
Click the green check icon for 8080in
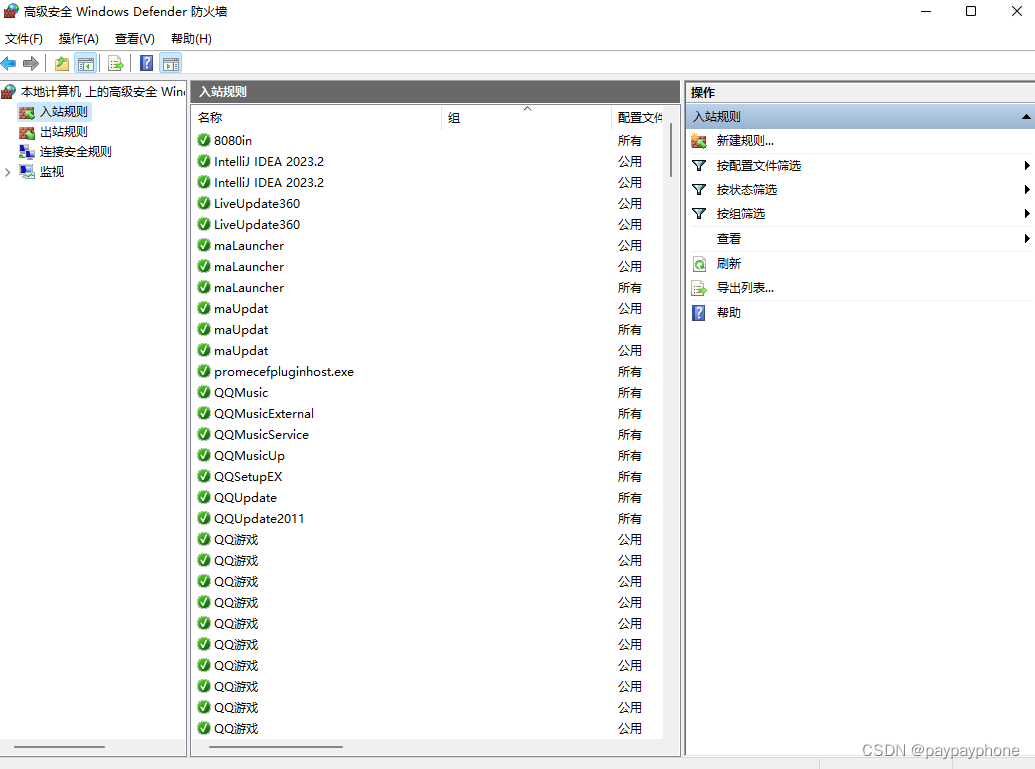(x=204, y=140)
